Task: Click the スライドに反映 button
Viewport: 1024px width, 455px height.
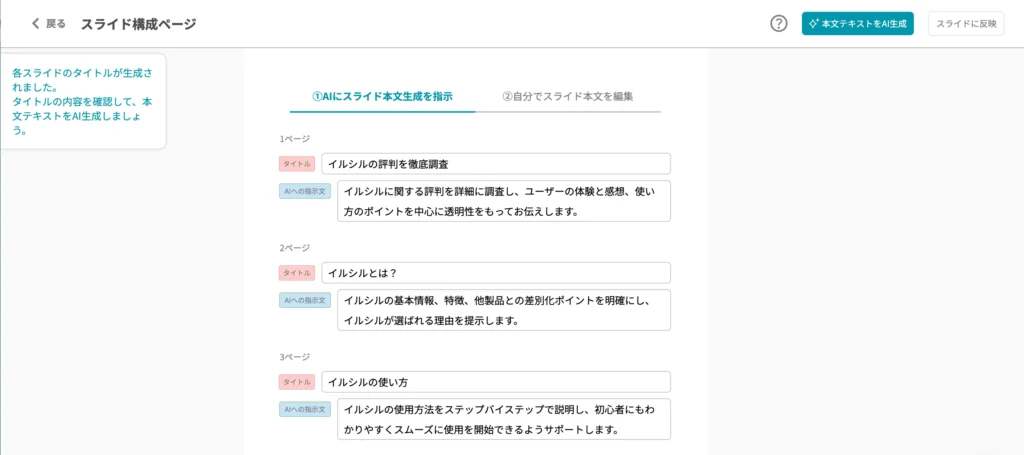Action: tap(966, 23)
